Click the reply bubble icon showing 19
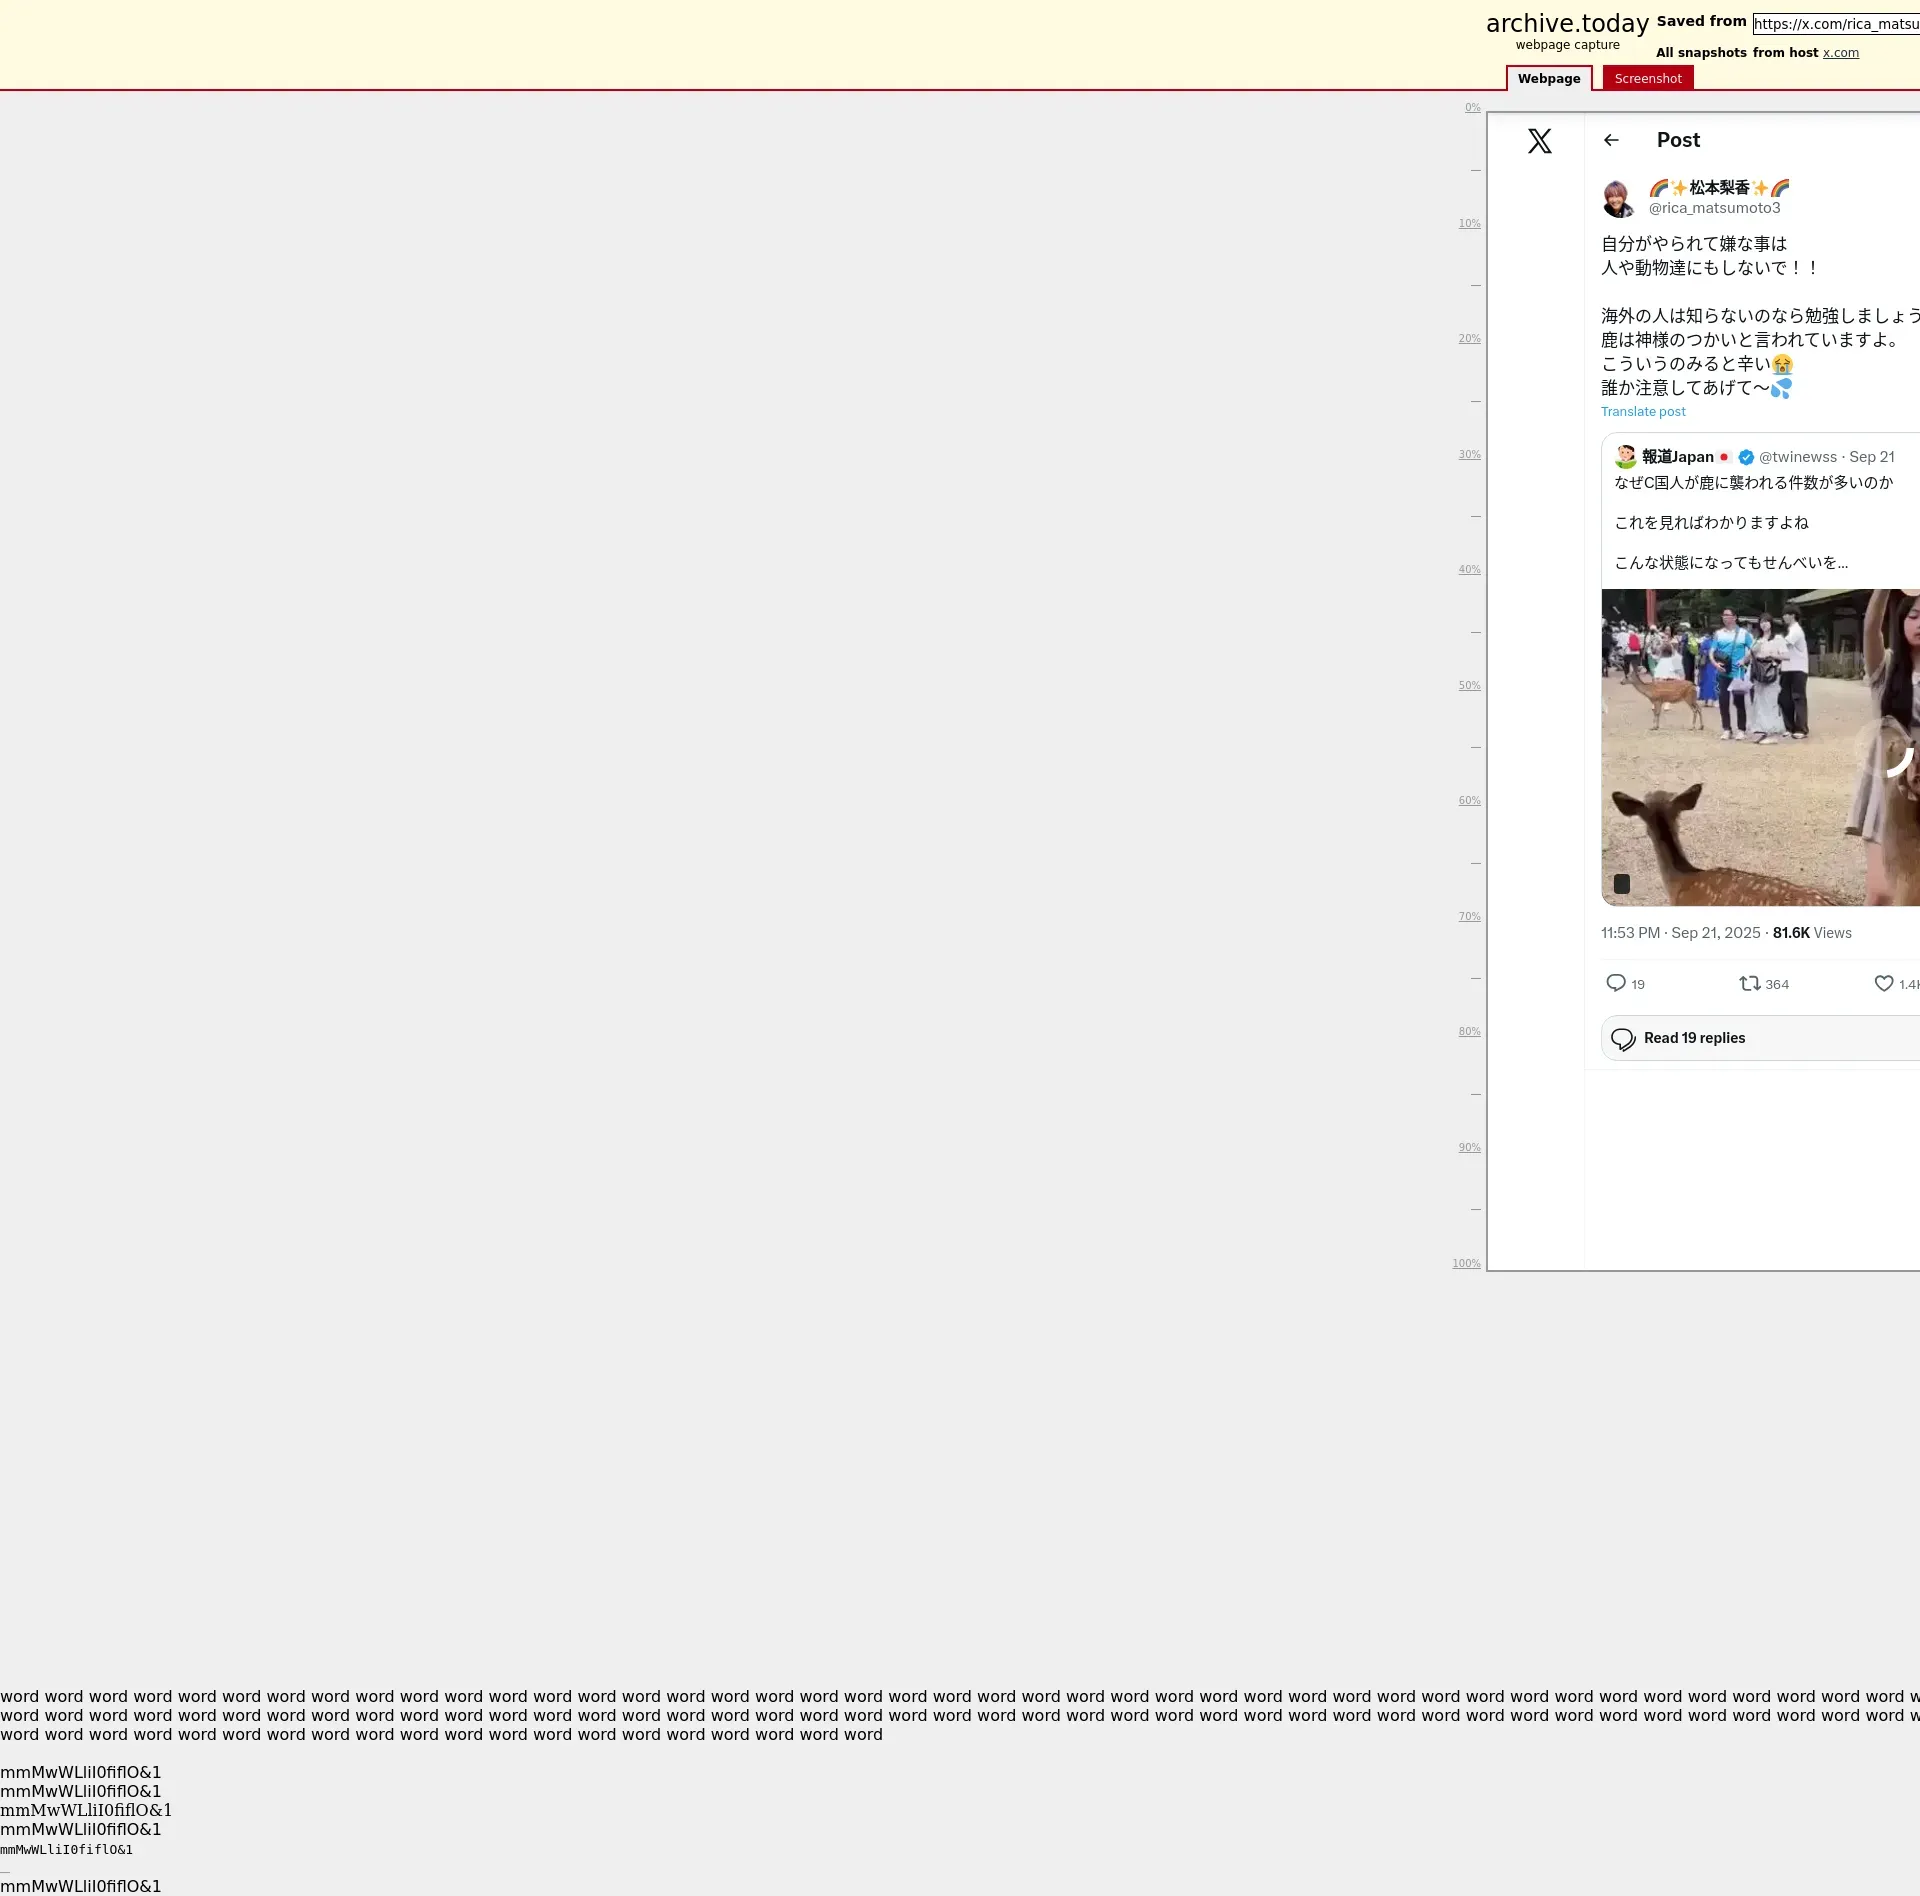1920x1896 pixels. click(x=1615, y=983)
